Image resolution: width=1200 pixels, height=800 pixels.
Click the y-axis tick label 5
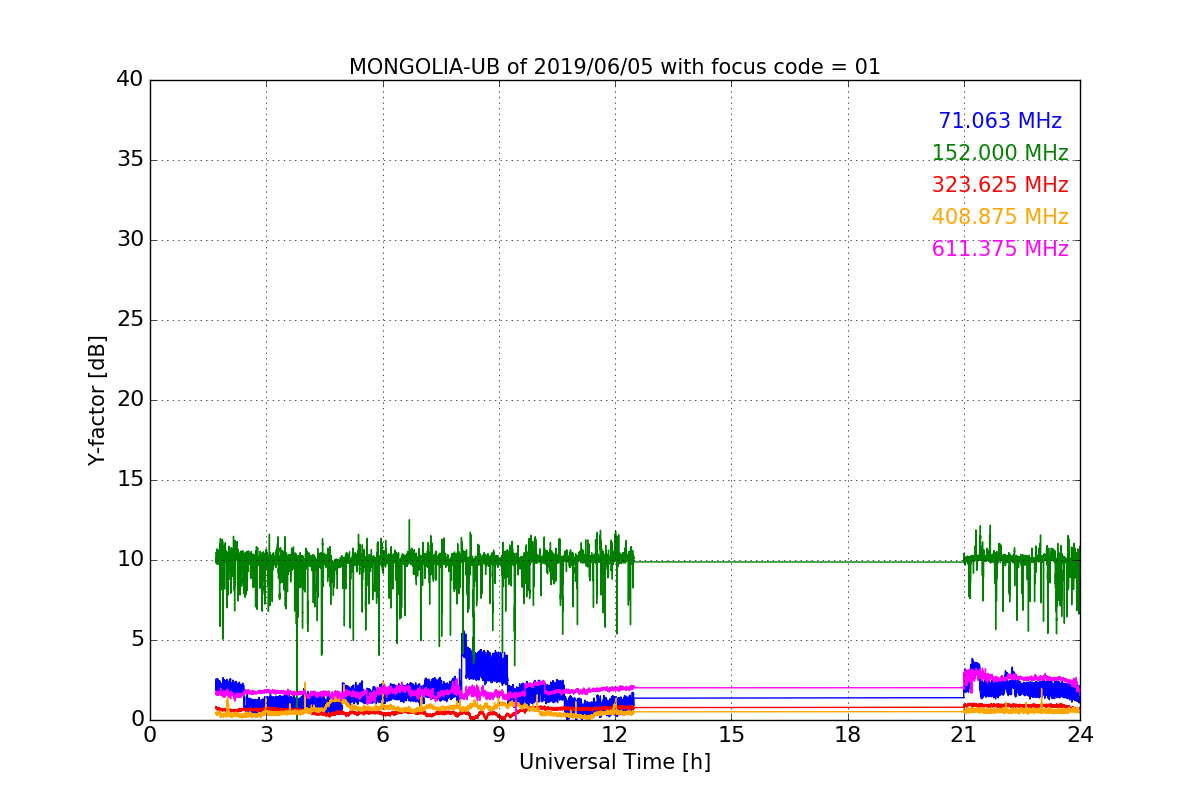[x=136, y=640]
